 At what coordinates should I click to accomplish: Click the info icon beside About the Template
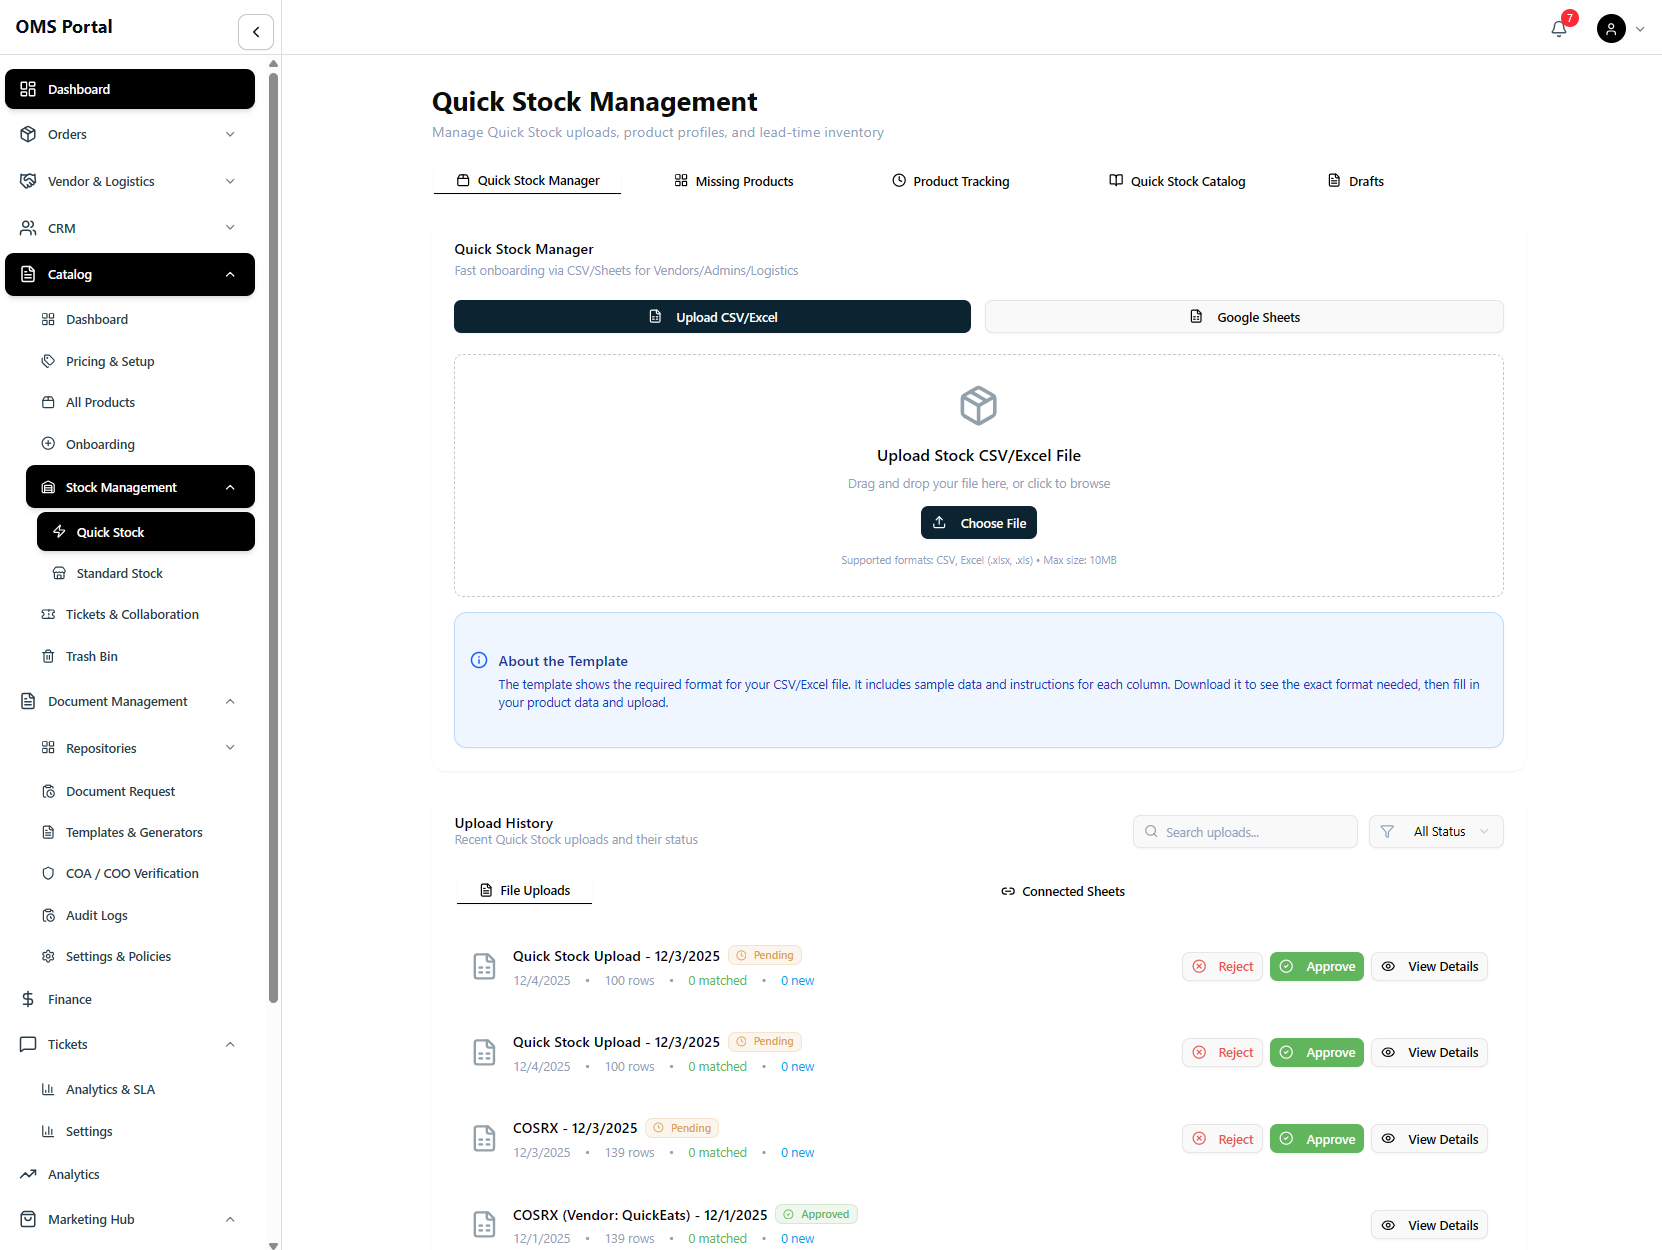coord(479,660)
